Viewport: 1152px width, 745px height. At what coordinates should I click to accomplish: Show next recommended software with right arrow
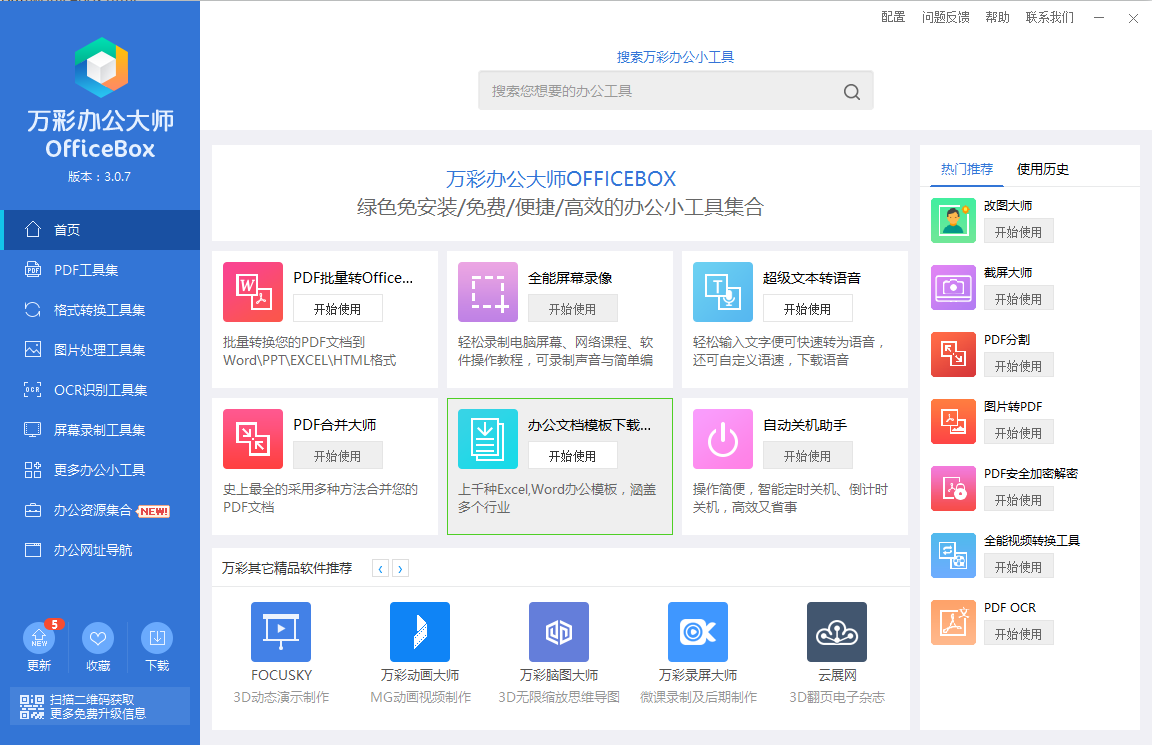400,569
